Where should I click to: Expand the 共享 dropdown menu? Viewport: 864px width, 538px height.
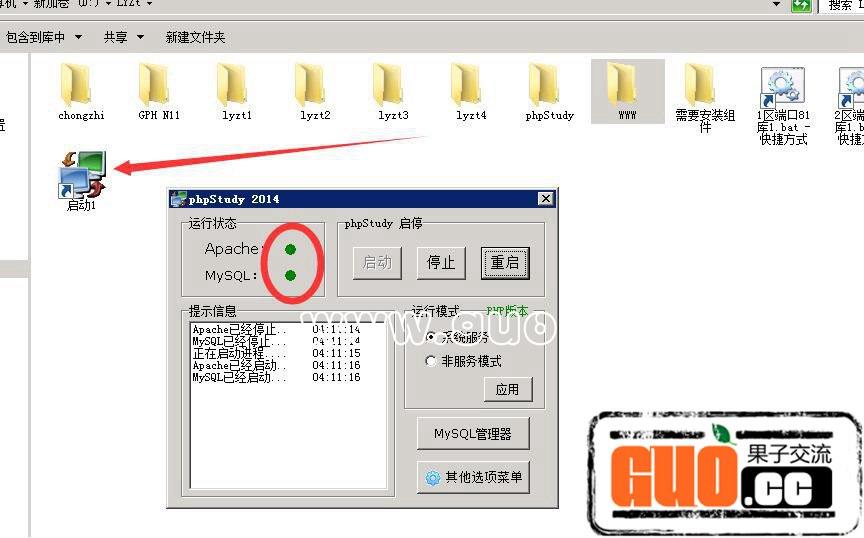123,37
